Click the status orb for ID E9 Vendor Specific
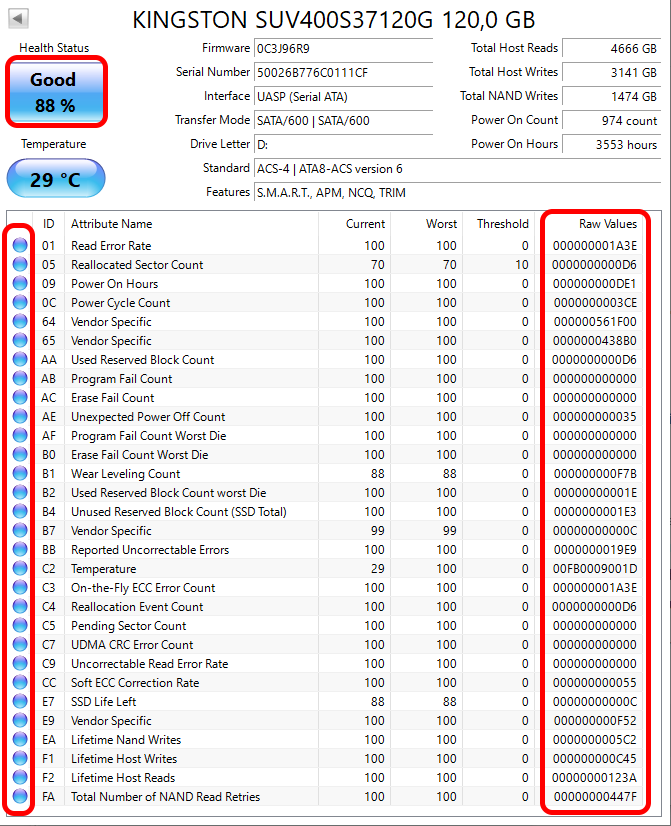Screen dimensions: 671x826 click(20, 720)
